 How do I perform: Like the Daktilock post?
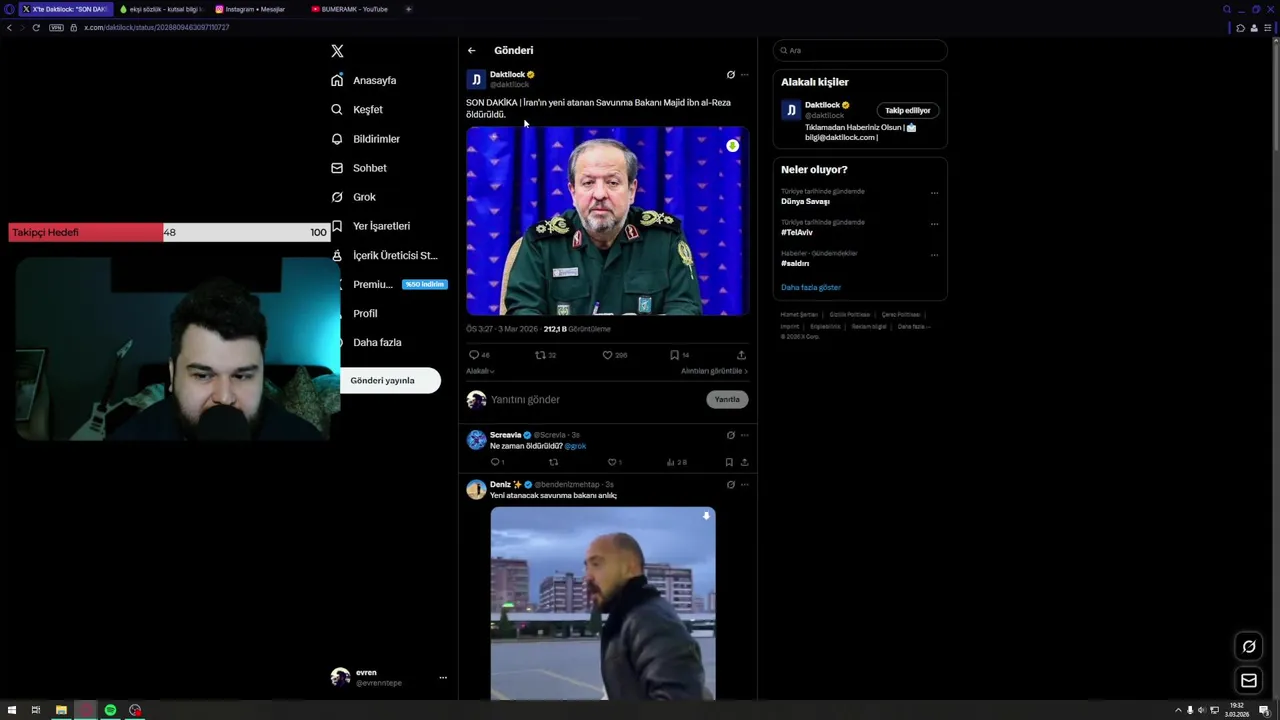607,355
